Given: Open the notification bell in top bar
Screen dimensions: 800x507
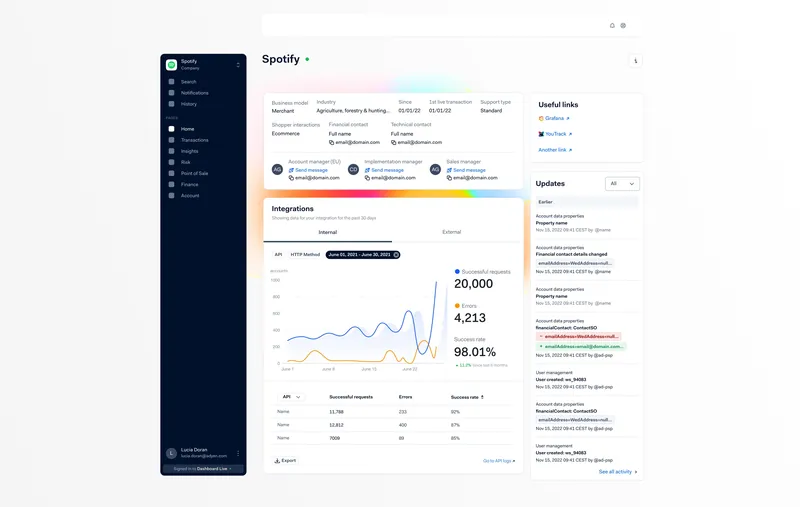Looking at the screenshot, I should coord(612,26).
